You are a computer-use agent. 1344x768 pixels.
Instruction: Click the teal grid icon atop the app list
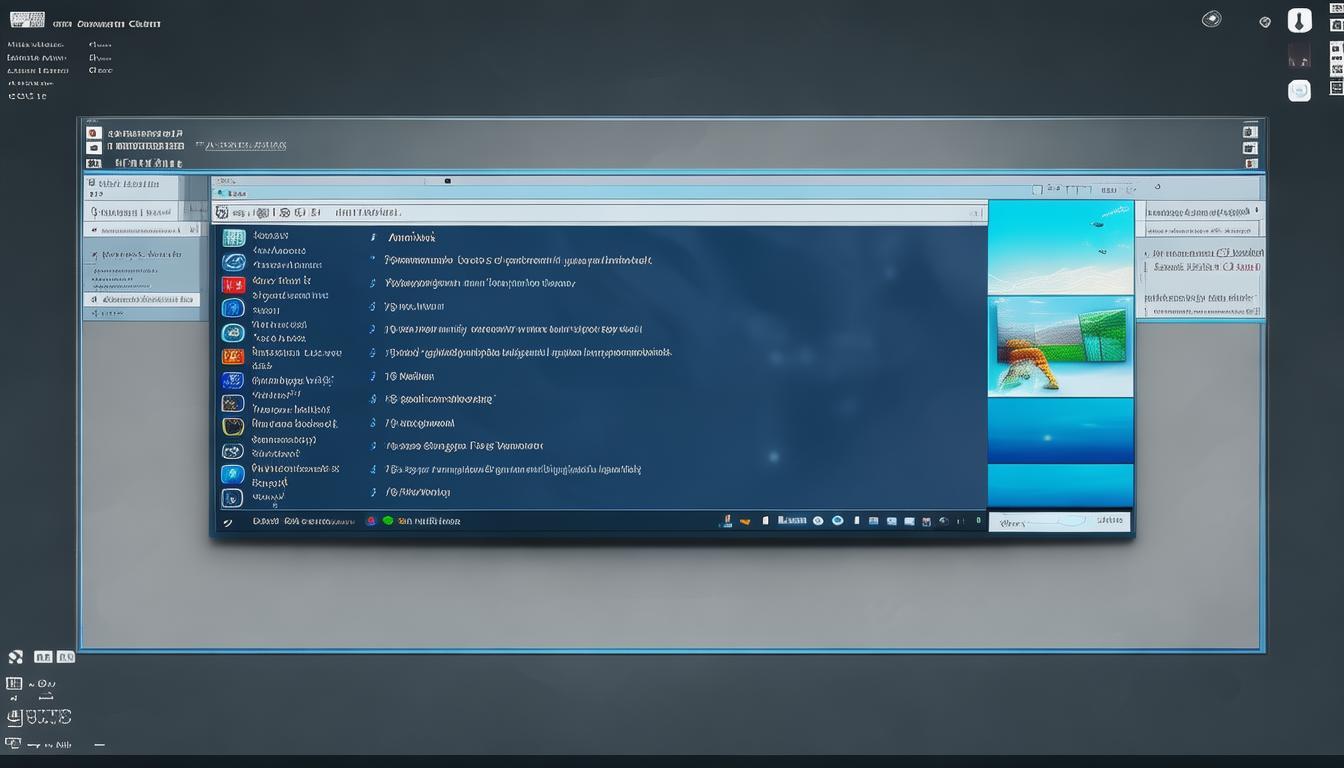[233, 238]
